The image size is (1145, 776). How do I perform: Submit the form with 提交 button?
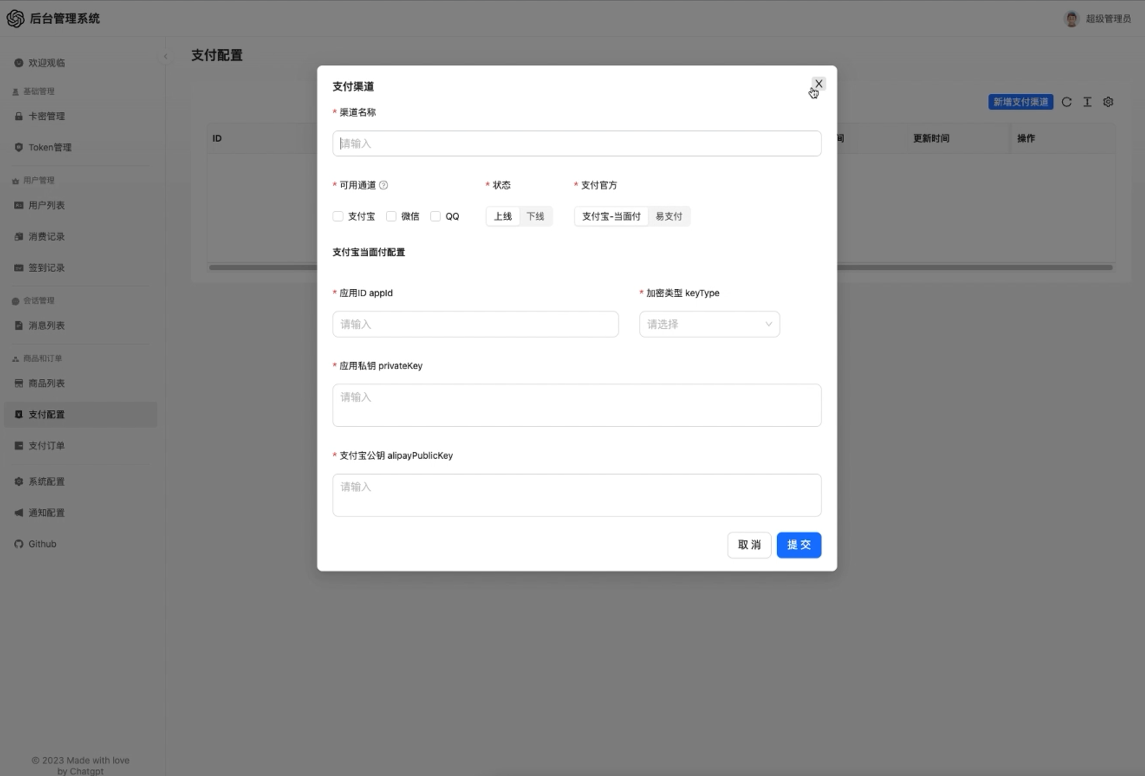tap(798, 544)
